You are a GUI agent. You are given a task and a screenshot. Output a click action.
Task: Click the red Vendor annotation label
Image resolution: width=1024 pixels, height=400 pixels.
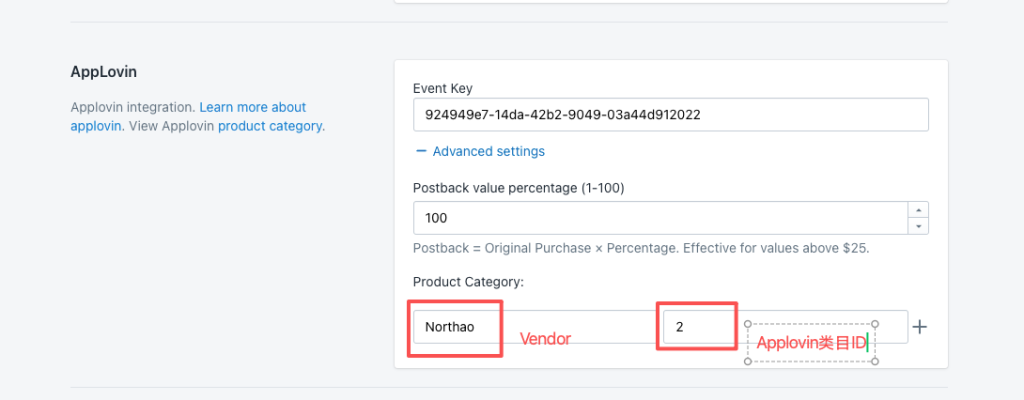pyautogui.click(x=545, y=339)
